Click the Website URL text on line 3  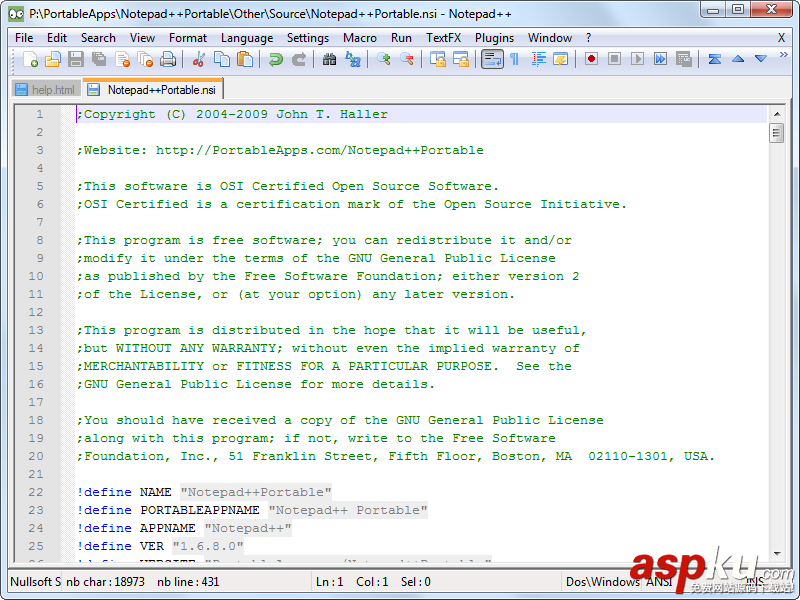tap(319, 150)
